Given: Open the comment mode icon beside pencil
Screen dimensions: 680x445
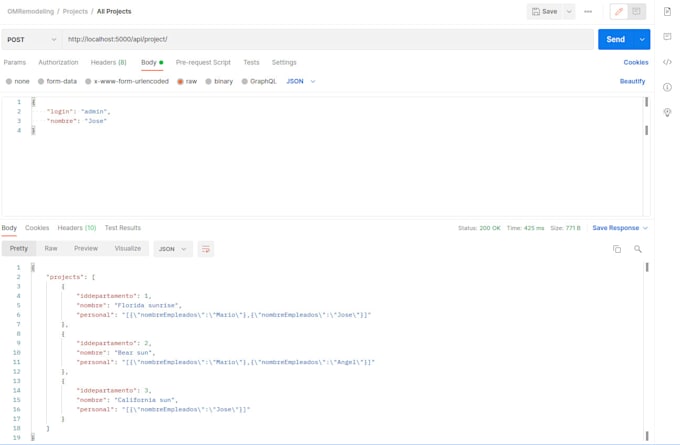Looking at the screenshot, I should point(636,12).
